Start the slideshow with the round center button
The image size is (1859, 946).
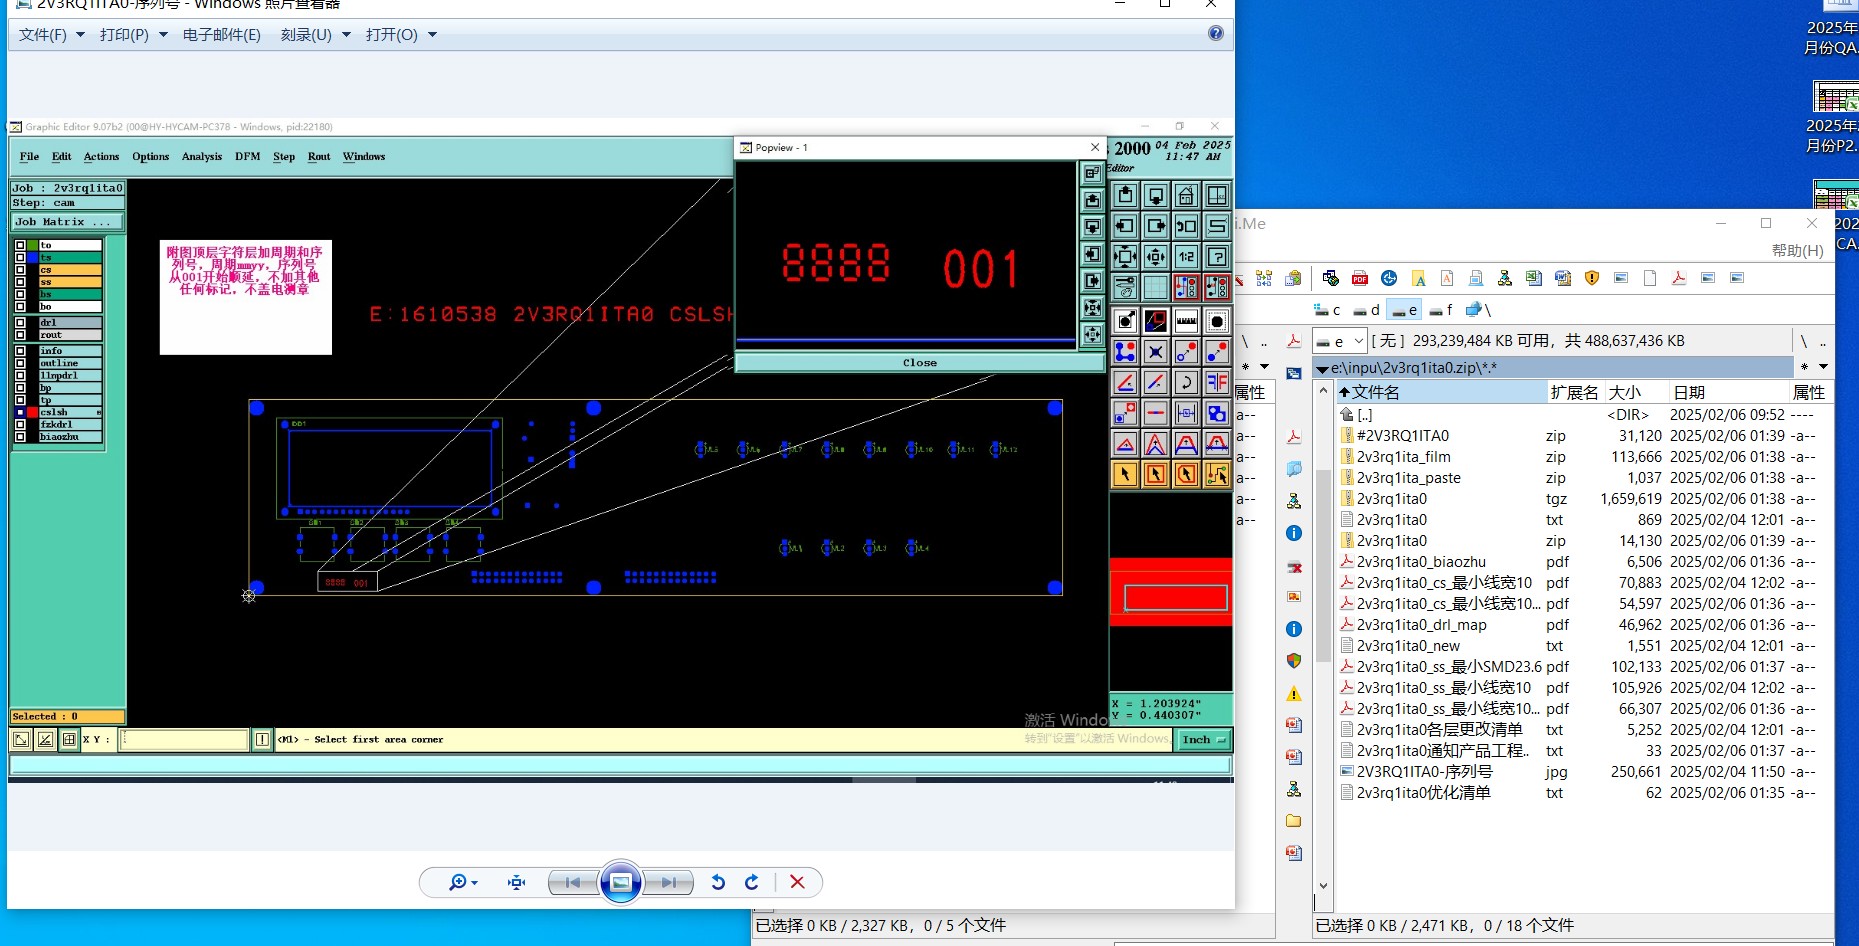point(621,882)
